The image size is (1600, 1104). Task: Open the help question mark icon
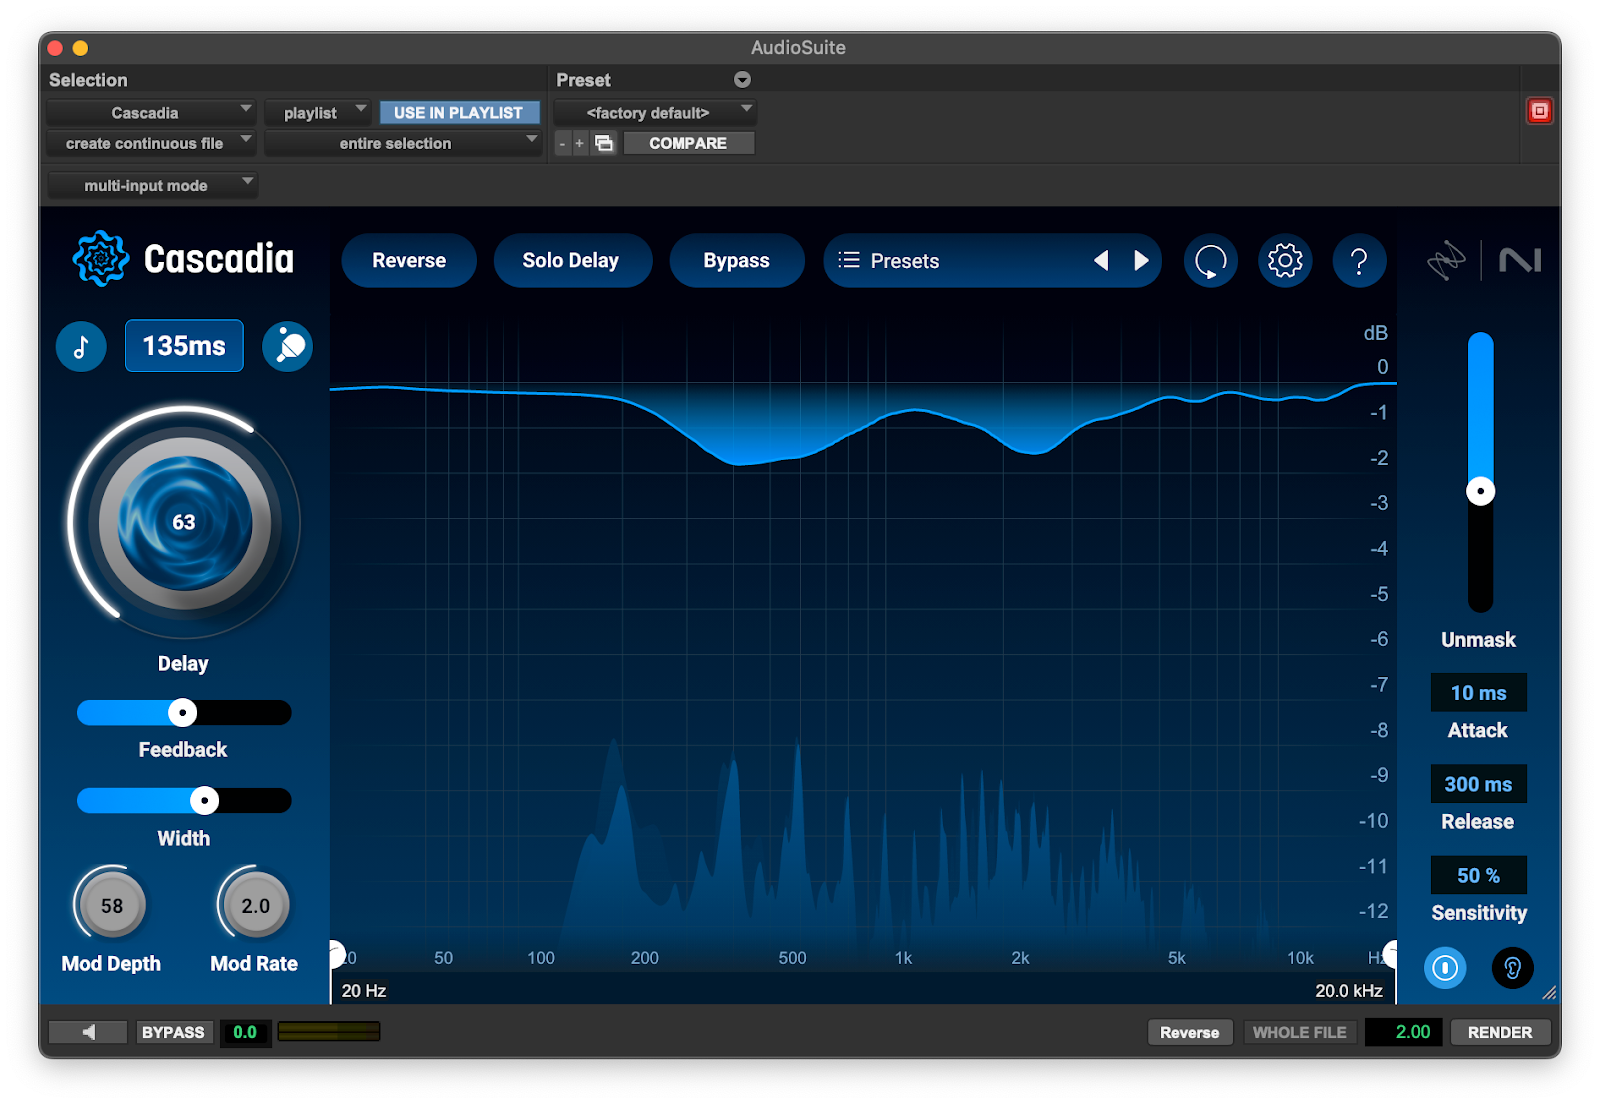click(1359, 261)
